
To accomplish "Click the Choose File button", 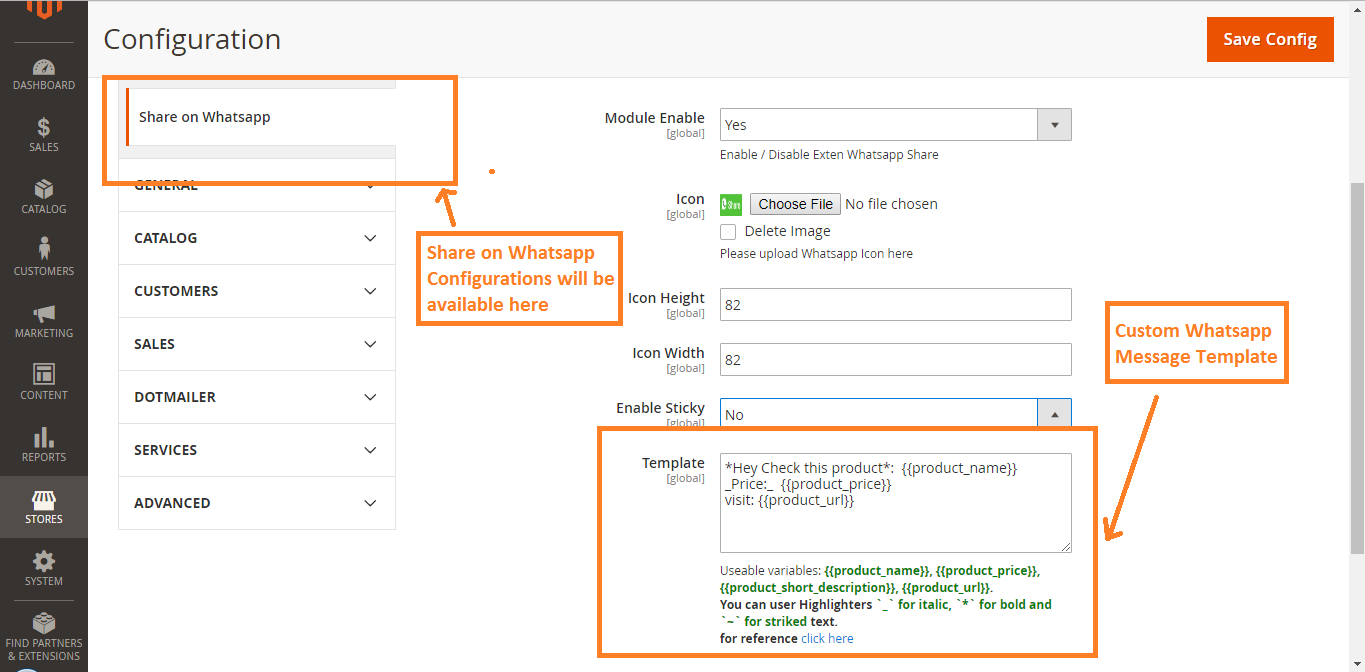I will point(795,204).
